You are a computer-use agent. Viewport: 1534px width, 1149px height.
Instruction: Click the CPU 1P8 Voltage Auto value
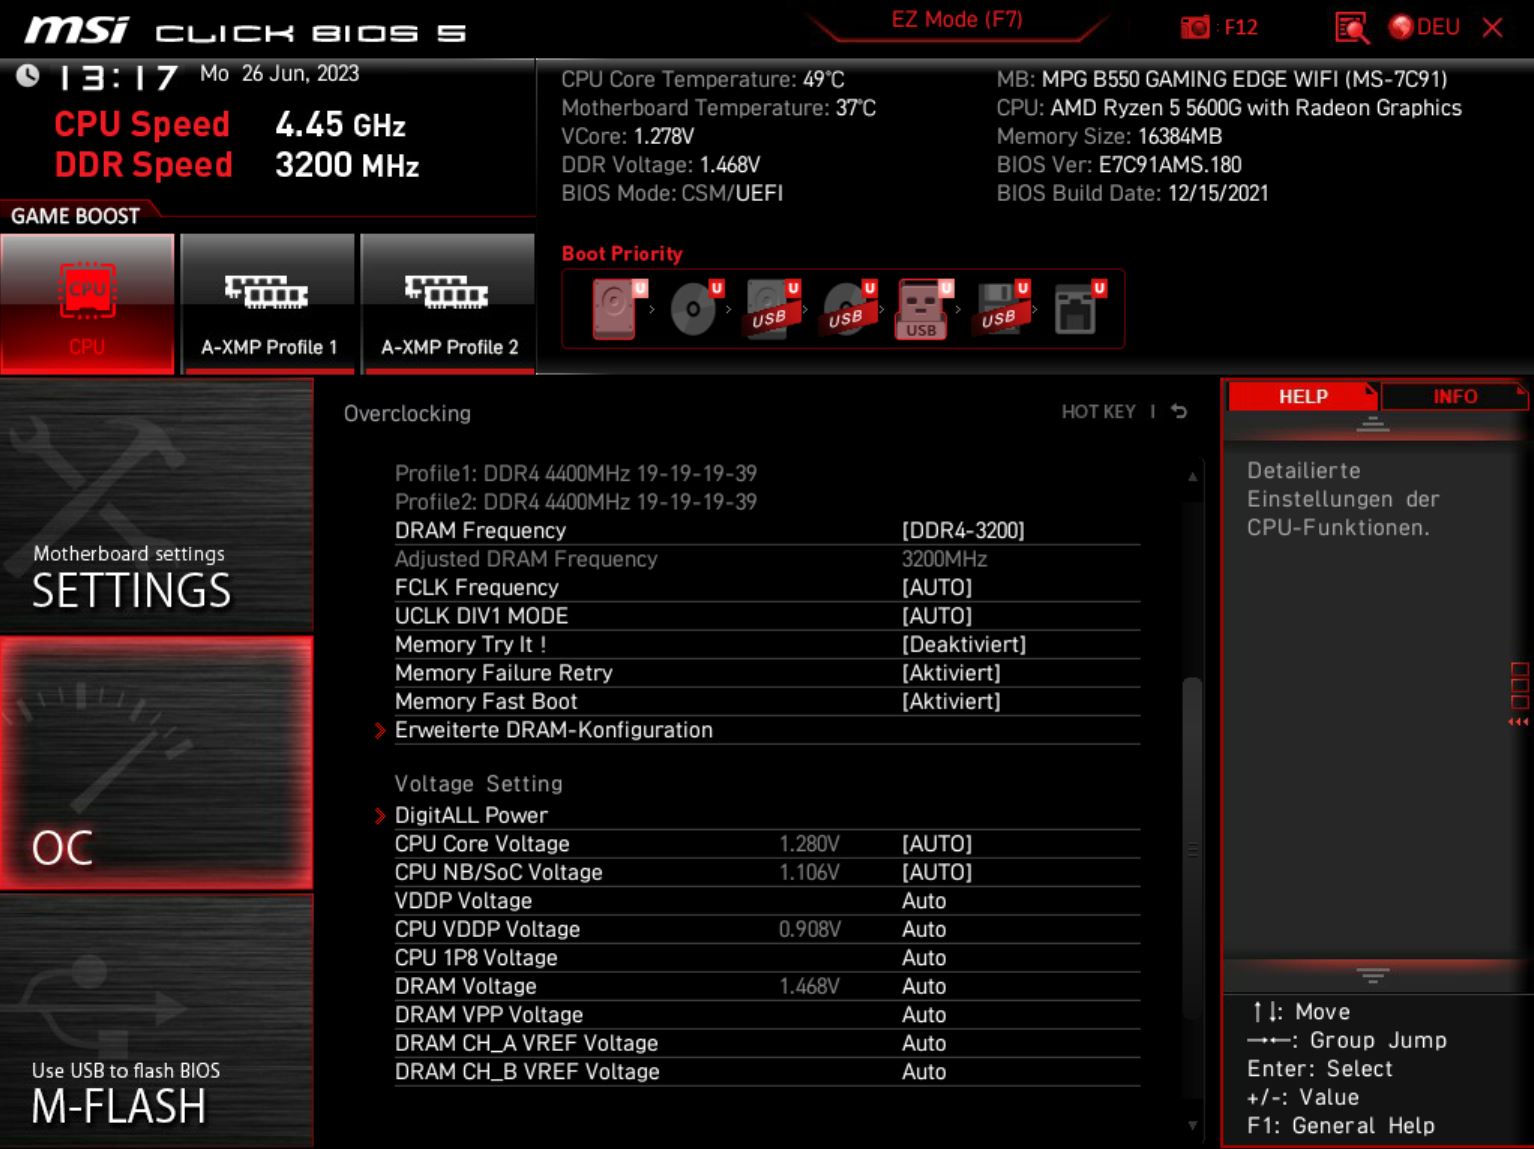924,958
